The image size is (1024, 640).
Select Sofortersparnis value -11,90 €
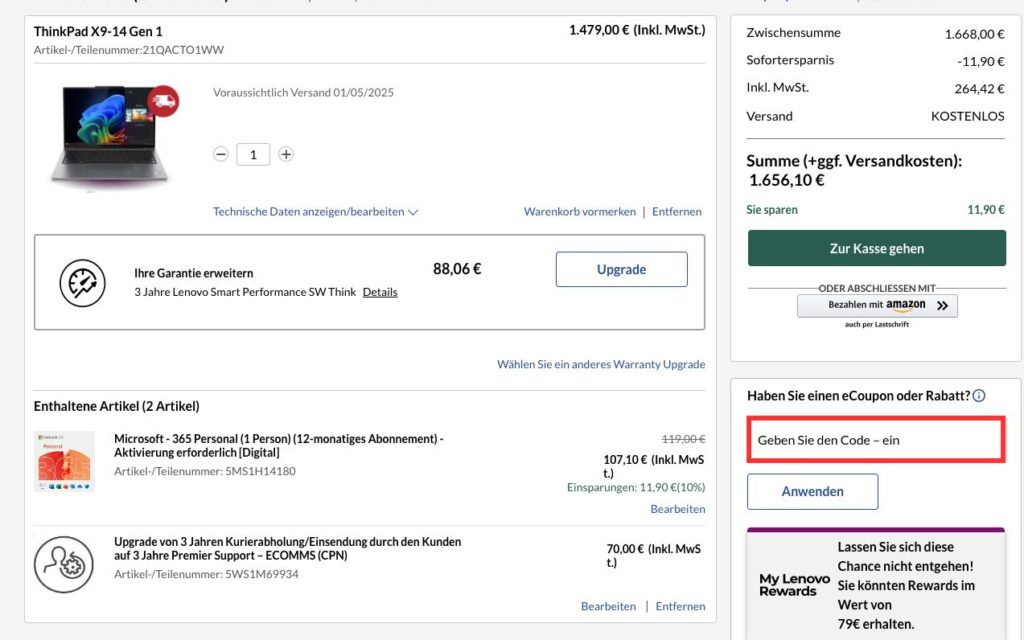pos(981,61)
